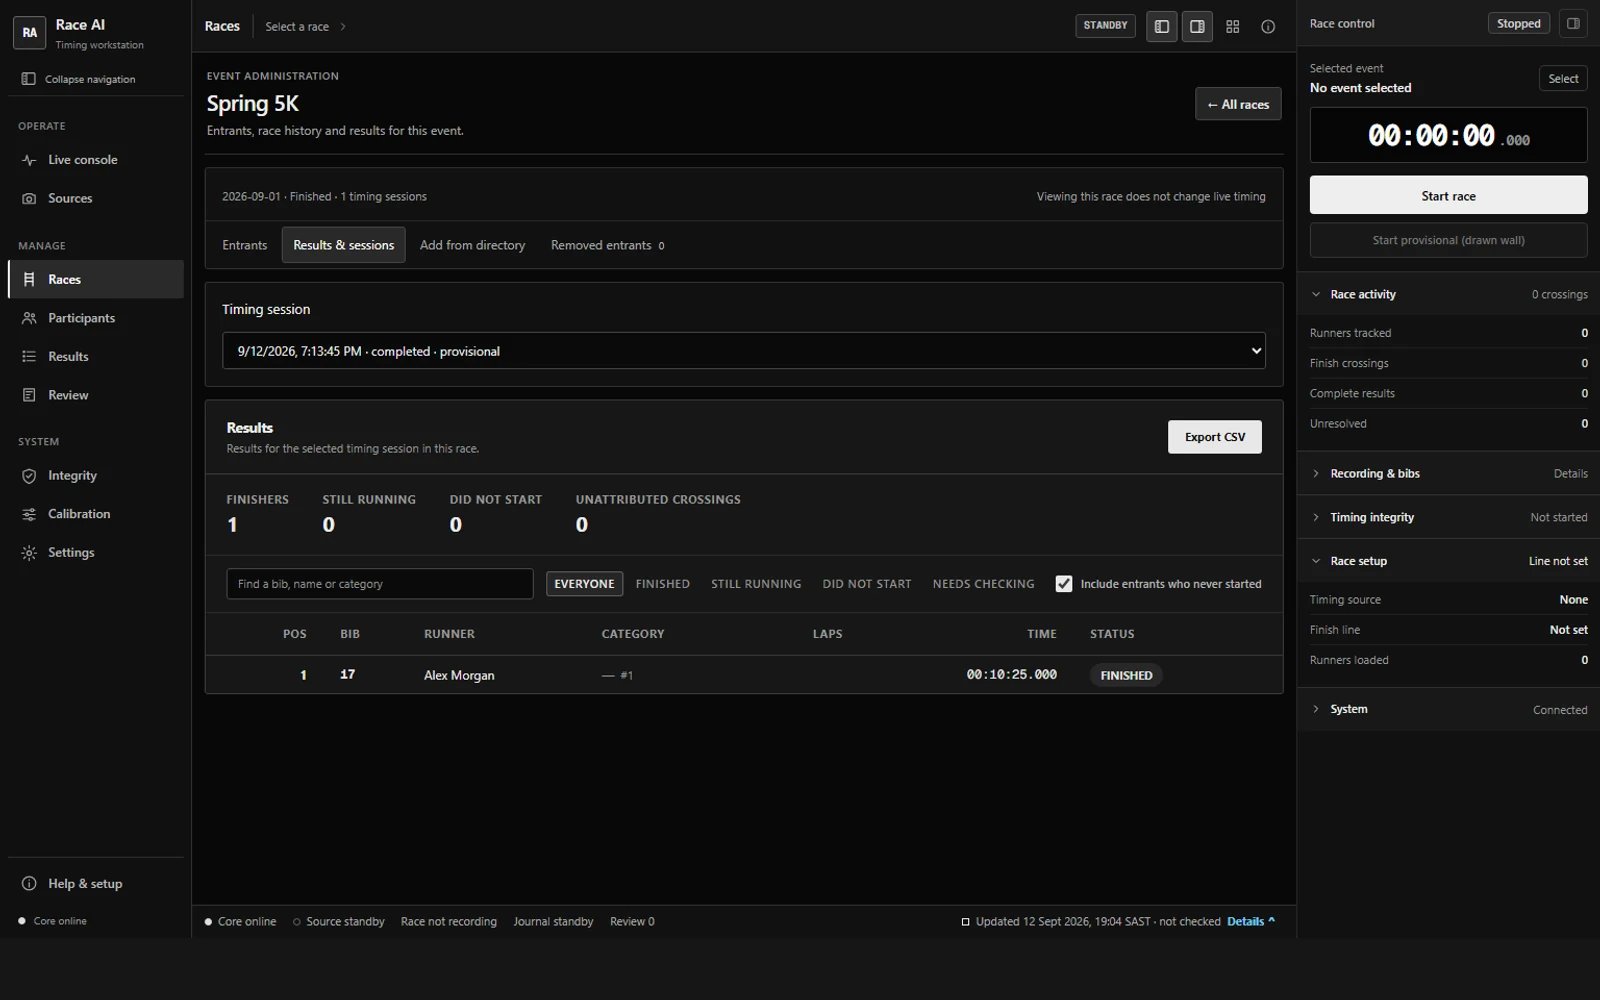
Task: Click the Collapse navigation panel icon
Action: click(x=28, y=79)
